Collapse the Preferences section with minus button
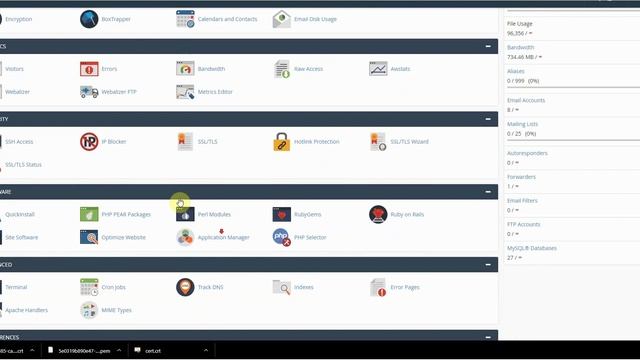Screen dimensions: 640x360 click(488, 337)
